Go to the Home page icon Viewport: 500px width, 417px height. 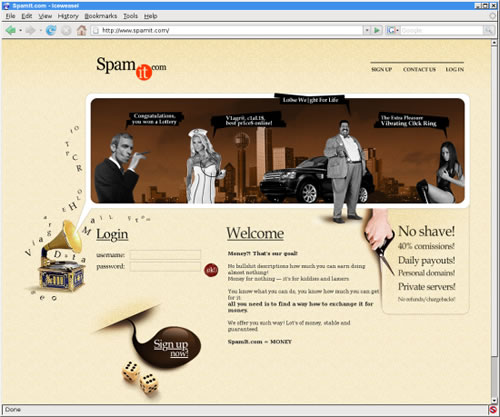[x=82, y=30]
